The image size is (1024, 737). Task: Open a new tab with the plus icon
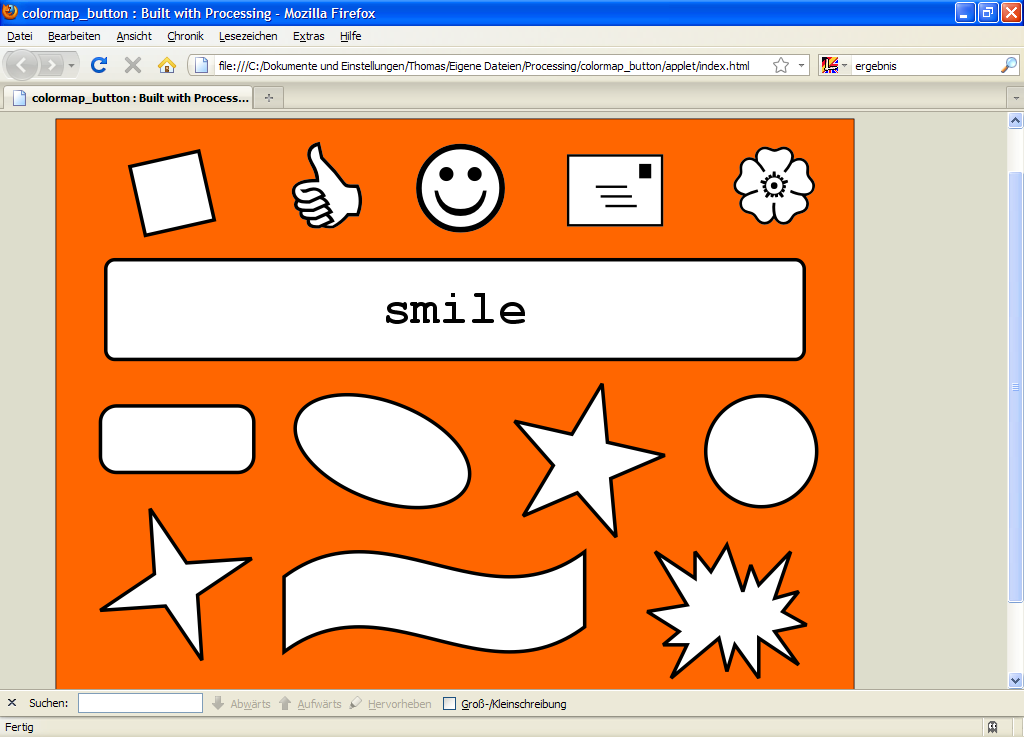[x=267, y=97]
